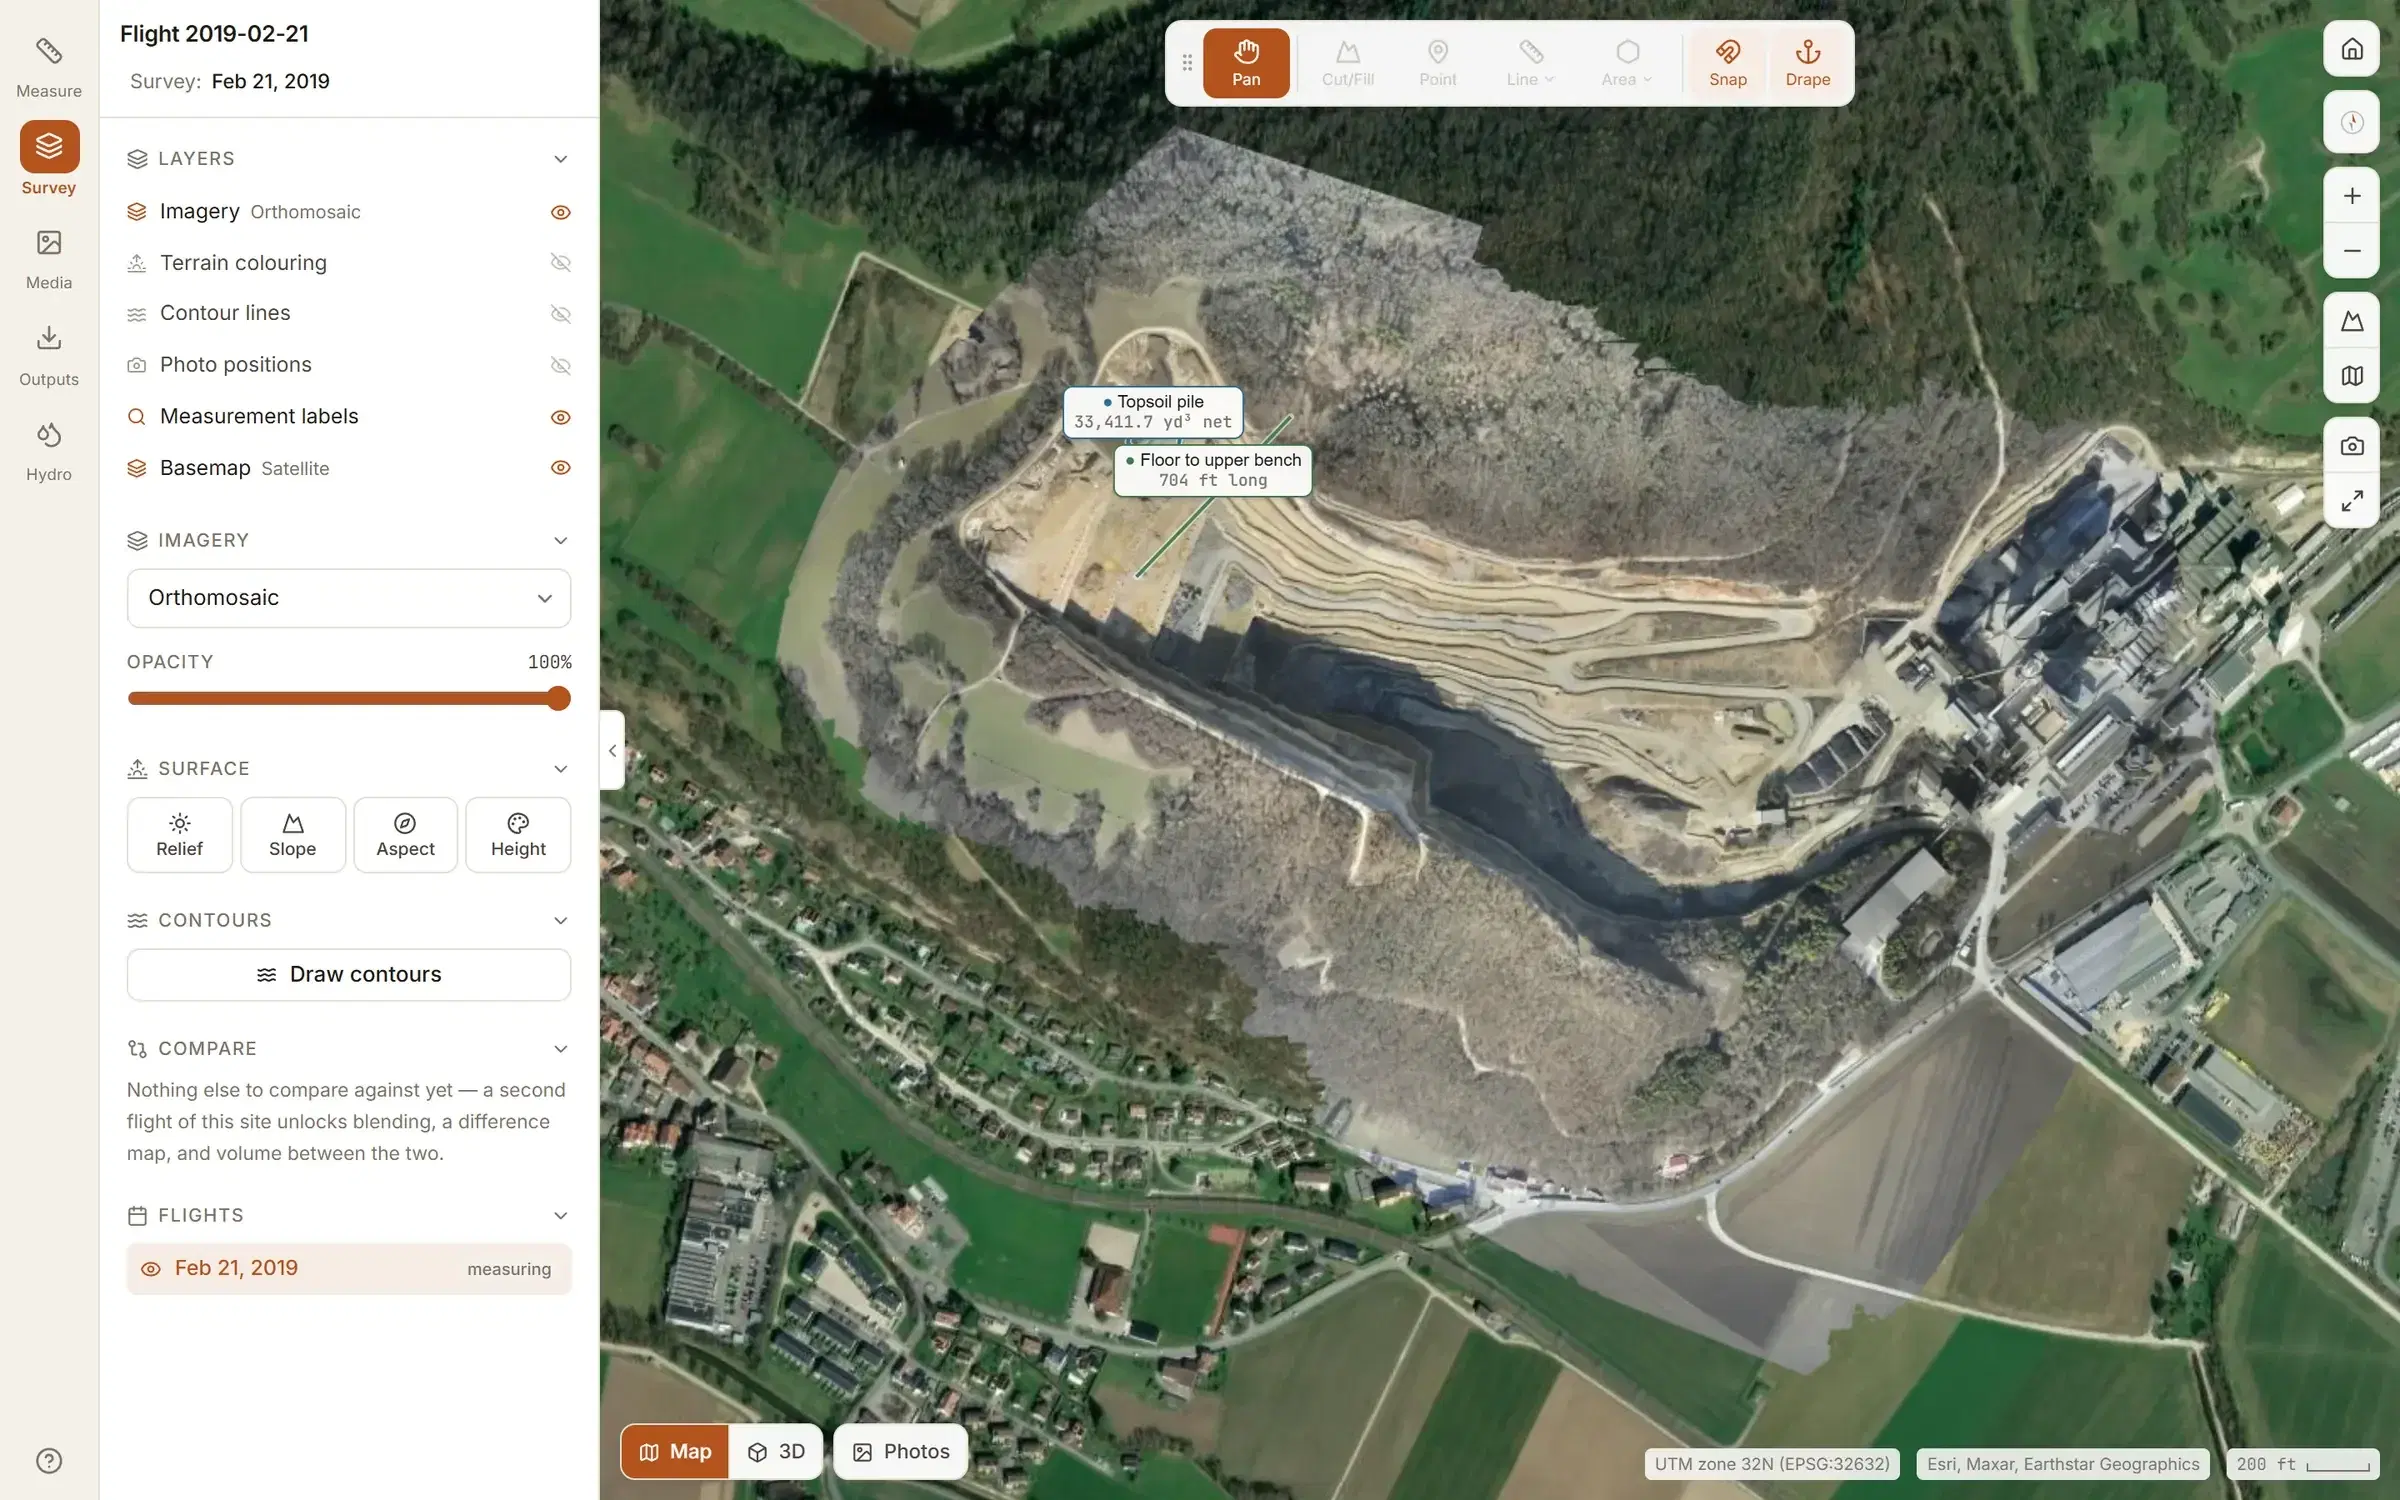Hide the Basemap Satellite layer
The width and height of the screenshot is (2400, 1500).
click(561, 468)
